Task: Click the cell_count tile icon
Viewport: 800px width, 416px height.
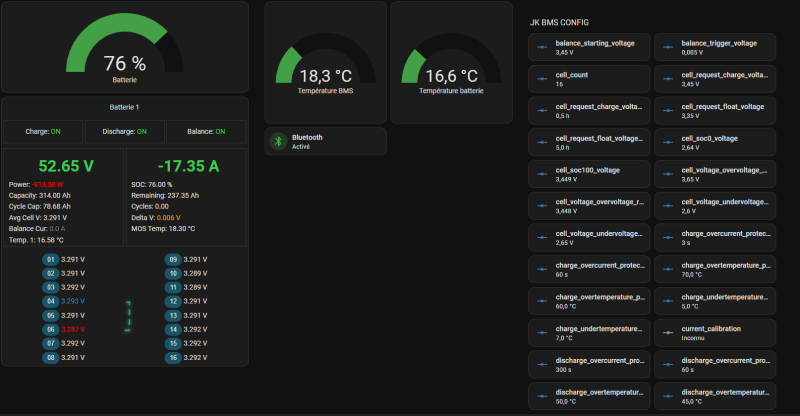Action: pyautogui.click(x=542, y=79)
